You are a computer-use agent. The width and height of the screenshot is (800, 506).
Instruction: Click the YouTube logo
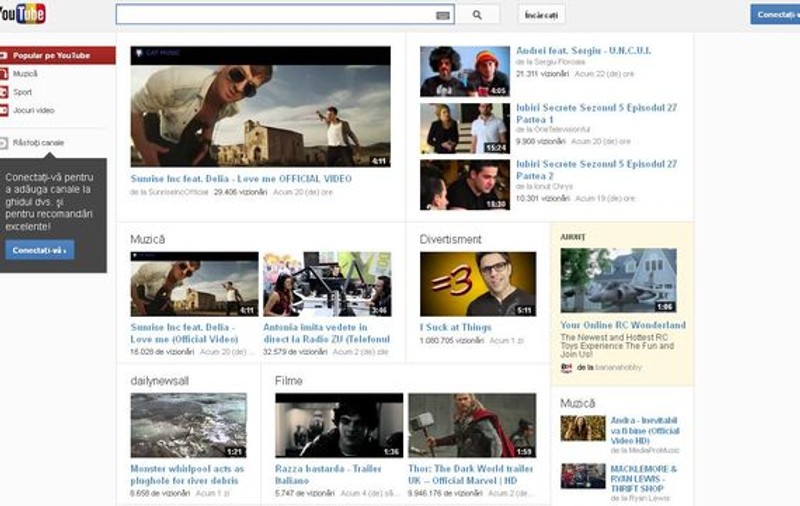pos(22,14)
